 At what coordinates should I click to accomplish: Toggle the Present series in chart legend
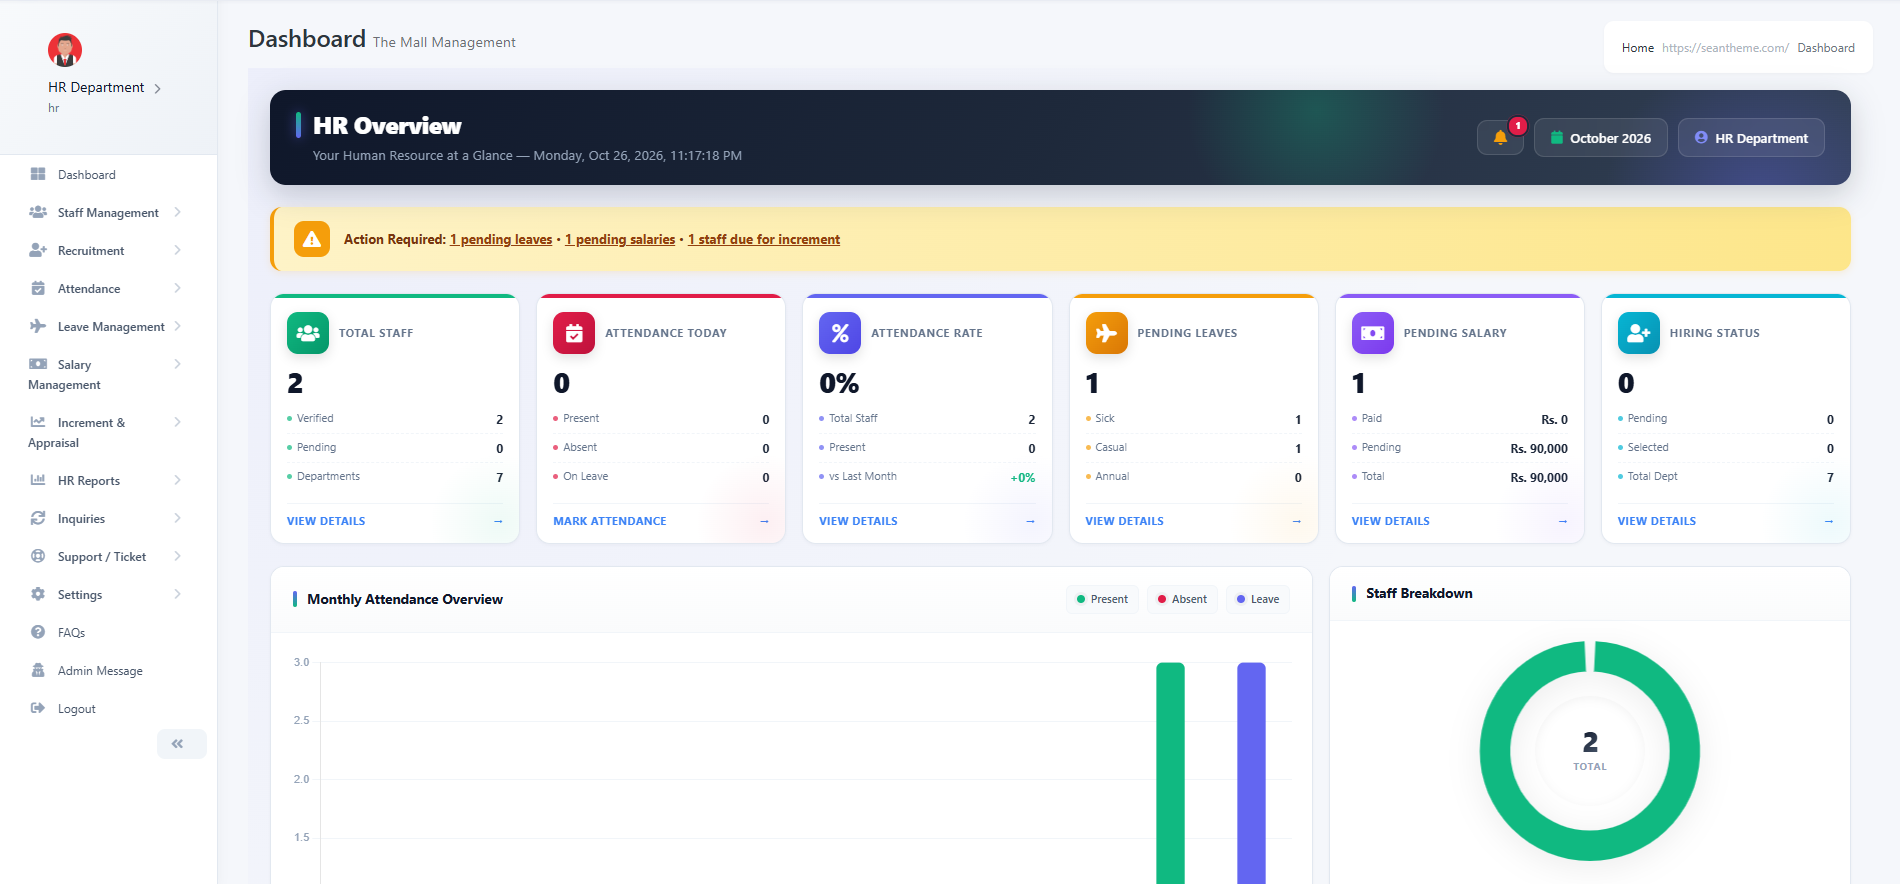(1102, 599)
